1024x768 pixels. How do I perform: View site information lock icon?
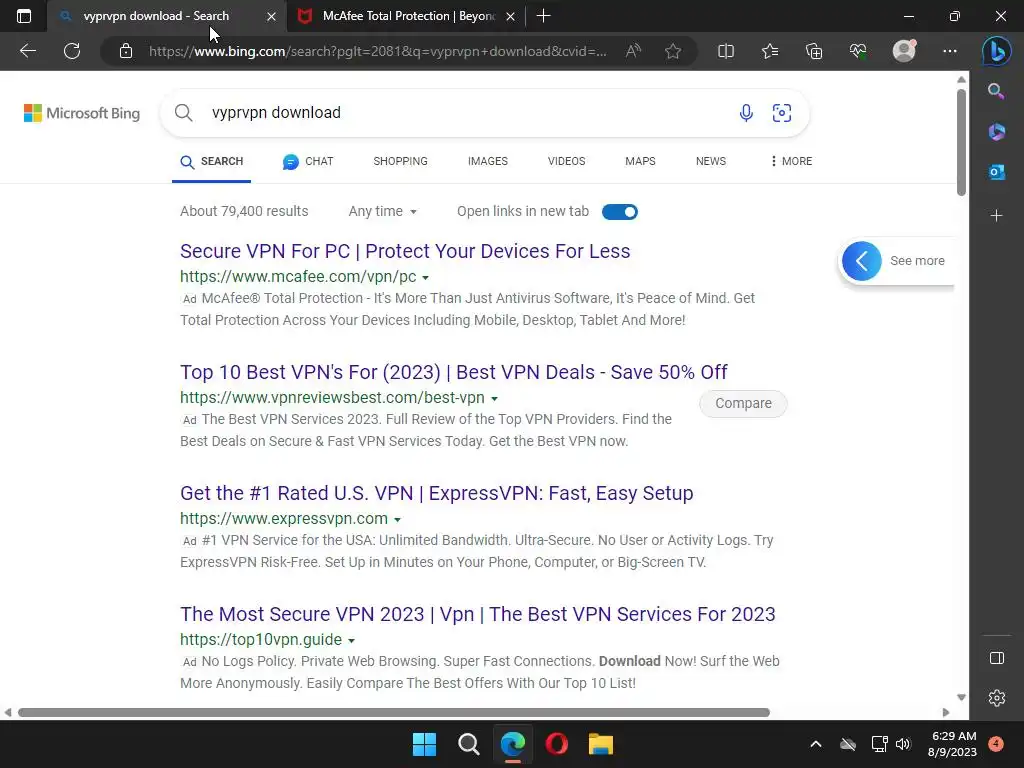(x=126, y=51)
